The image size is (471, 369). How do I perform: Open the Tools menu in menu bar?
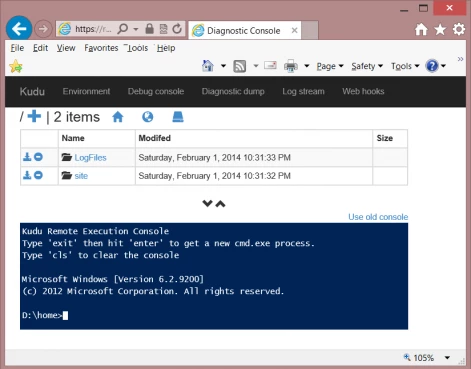[x=137, y=48]
